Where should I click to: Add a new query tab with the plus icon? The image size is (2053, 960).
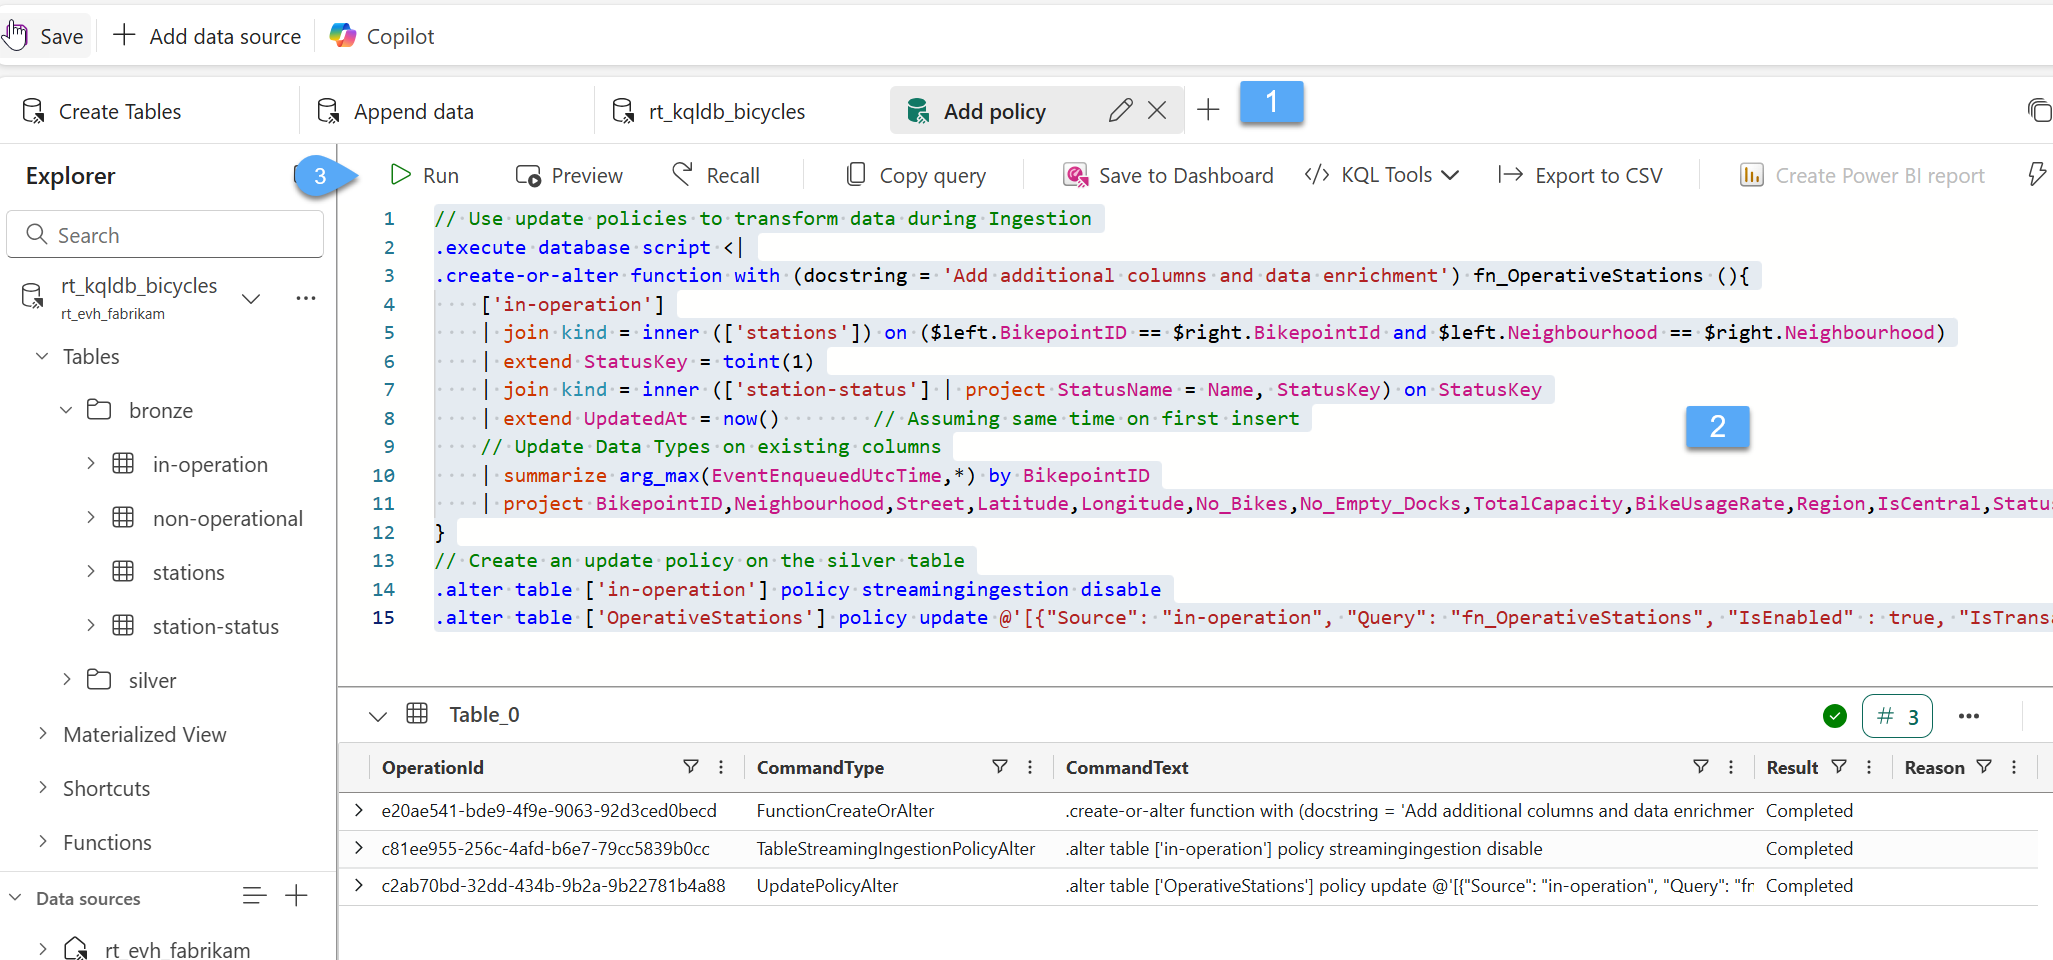point(1208,110)
